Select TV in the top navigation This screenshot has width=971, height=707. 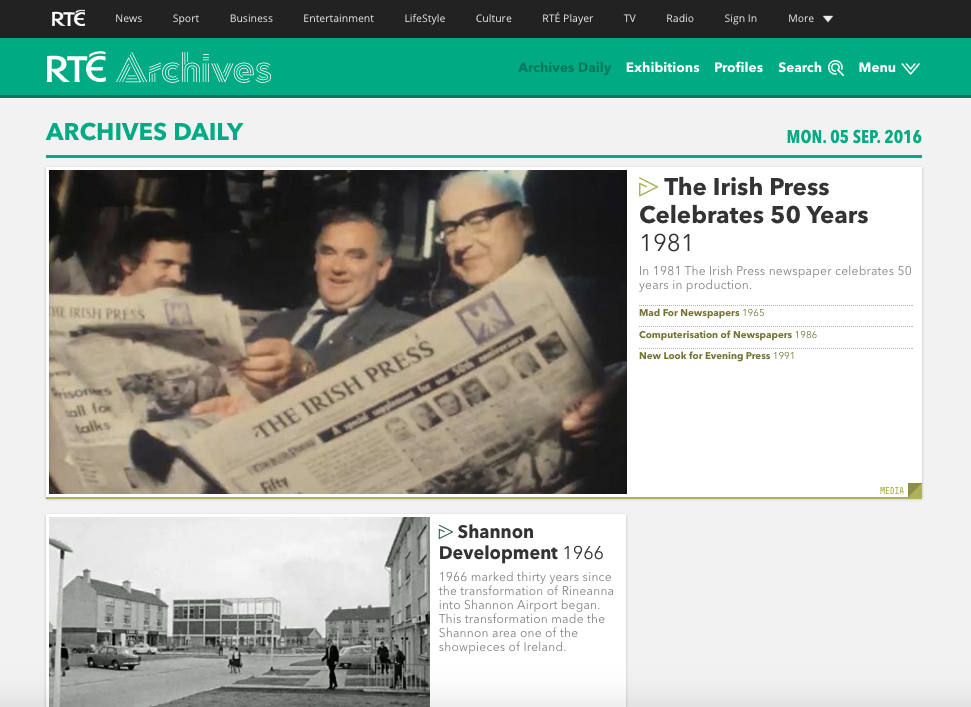coord(630,19)
